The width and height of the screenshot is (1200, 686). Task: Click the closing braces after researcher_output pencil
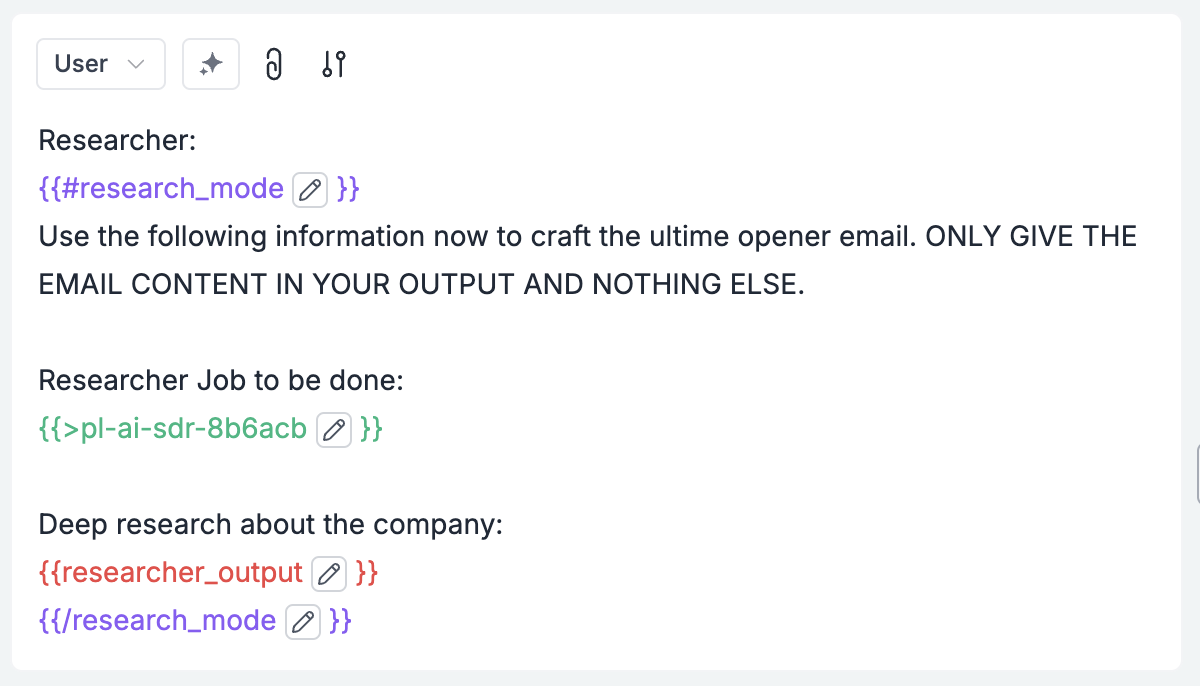coord(367,573)
